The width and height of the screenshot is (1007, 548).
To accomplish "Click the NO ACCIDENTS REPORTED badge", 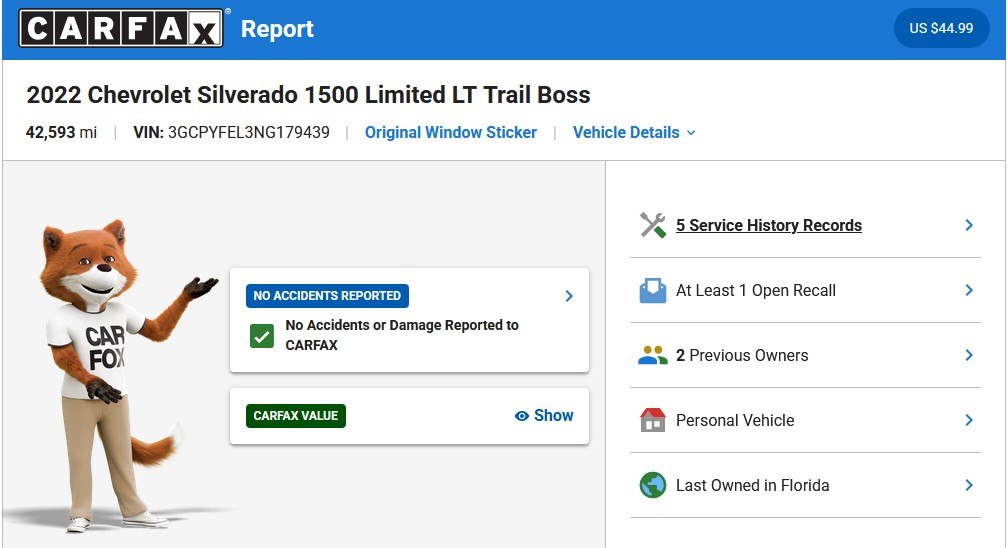I will click(x=327, y=296).
